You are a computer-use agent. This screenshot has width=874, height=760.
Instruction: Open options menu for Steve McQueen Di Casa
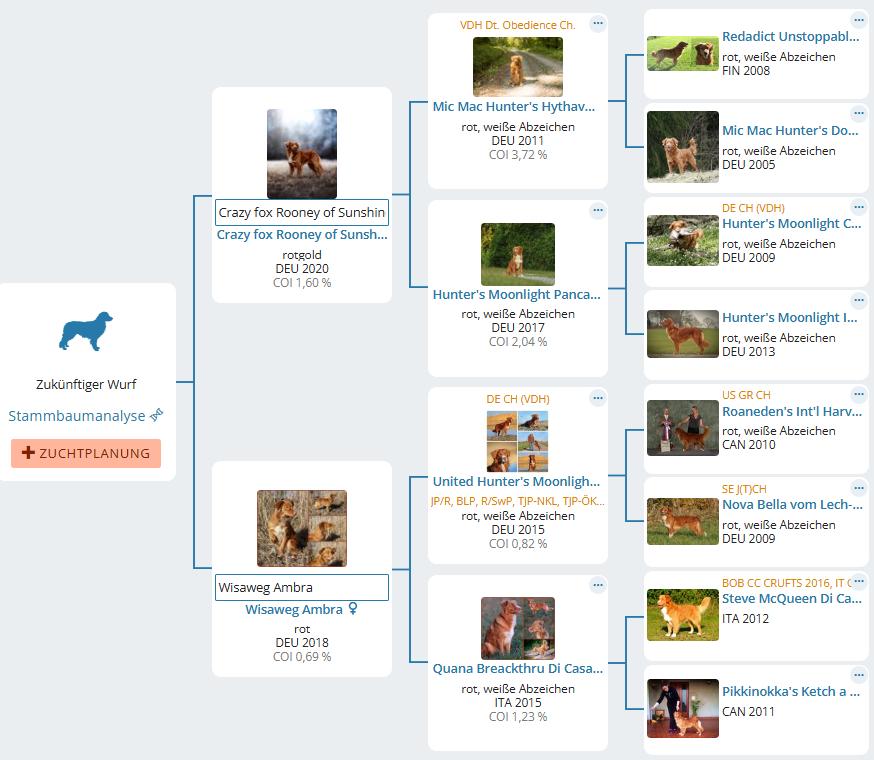[858, 581]
